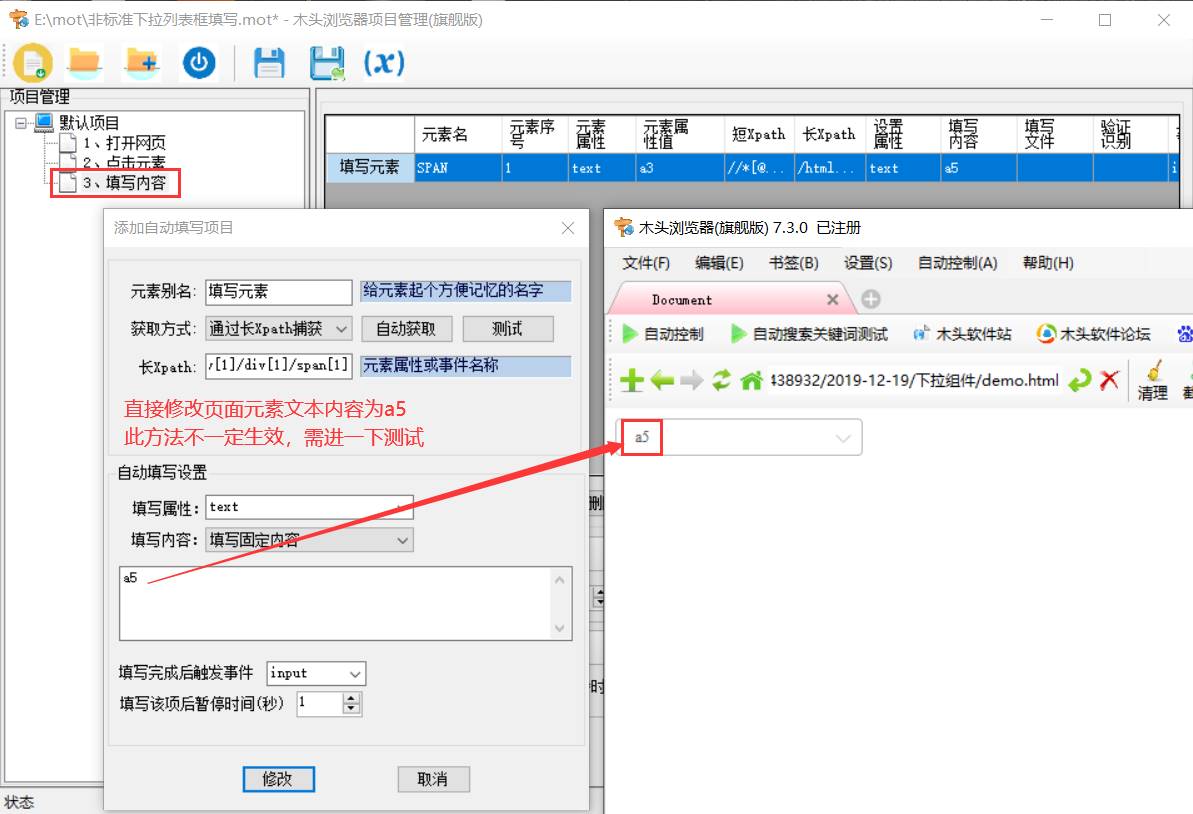
Task: Open the 填写内容 dropdown showing 填写固定内容
Action: tap(400, 540)
